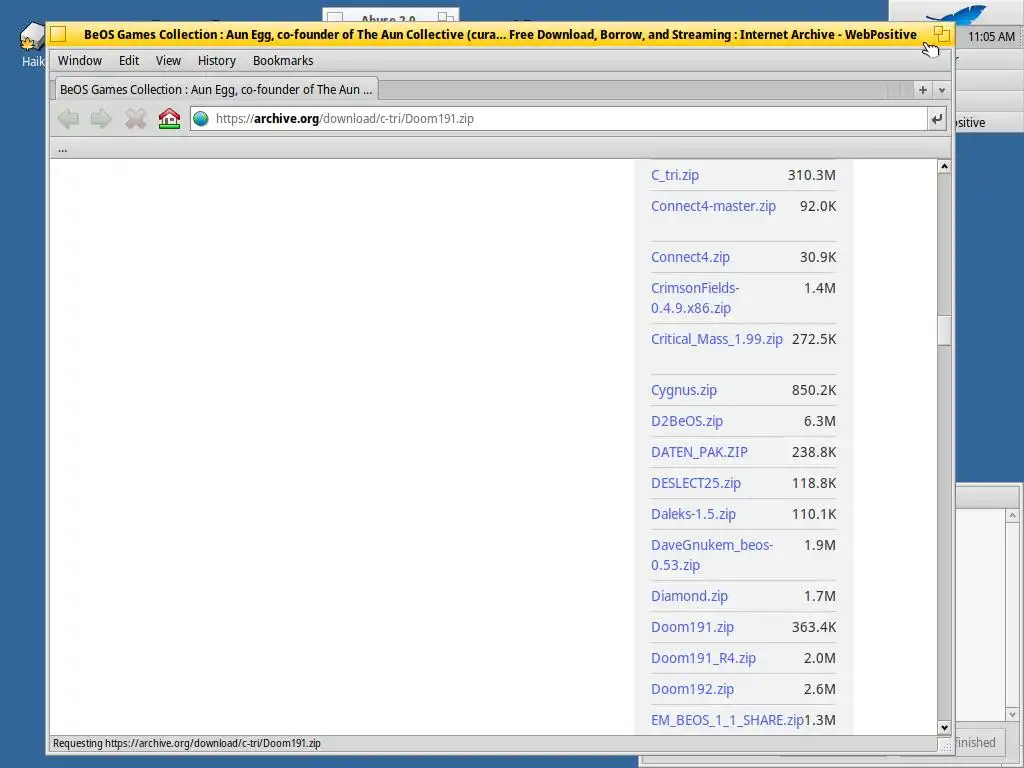Viewport: 1024px width, 768px height.
Task: Click the 11:05 AM clock in Deskbar
Action: tap(991, 37)
